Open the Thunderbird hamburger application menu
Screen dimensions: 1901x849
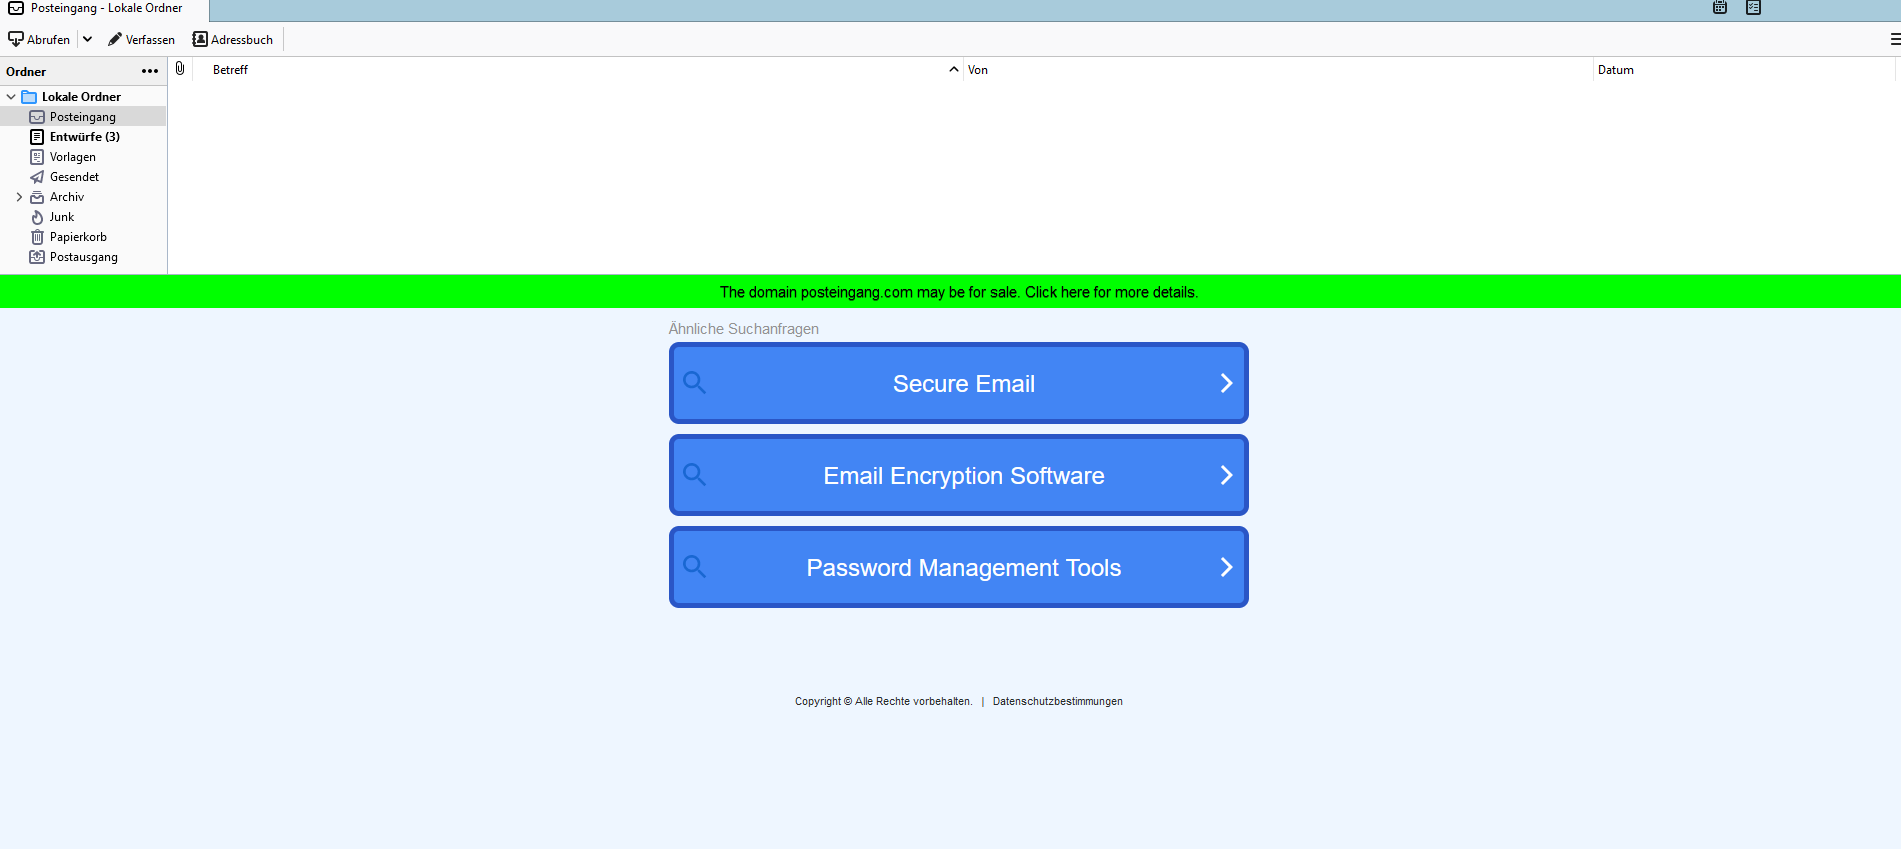click(x=1894, y=39)
